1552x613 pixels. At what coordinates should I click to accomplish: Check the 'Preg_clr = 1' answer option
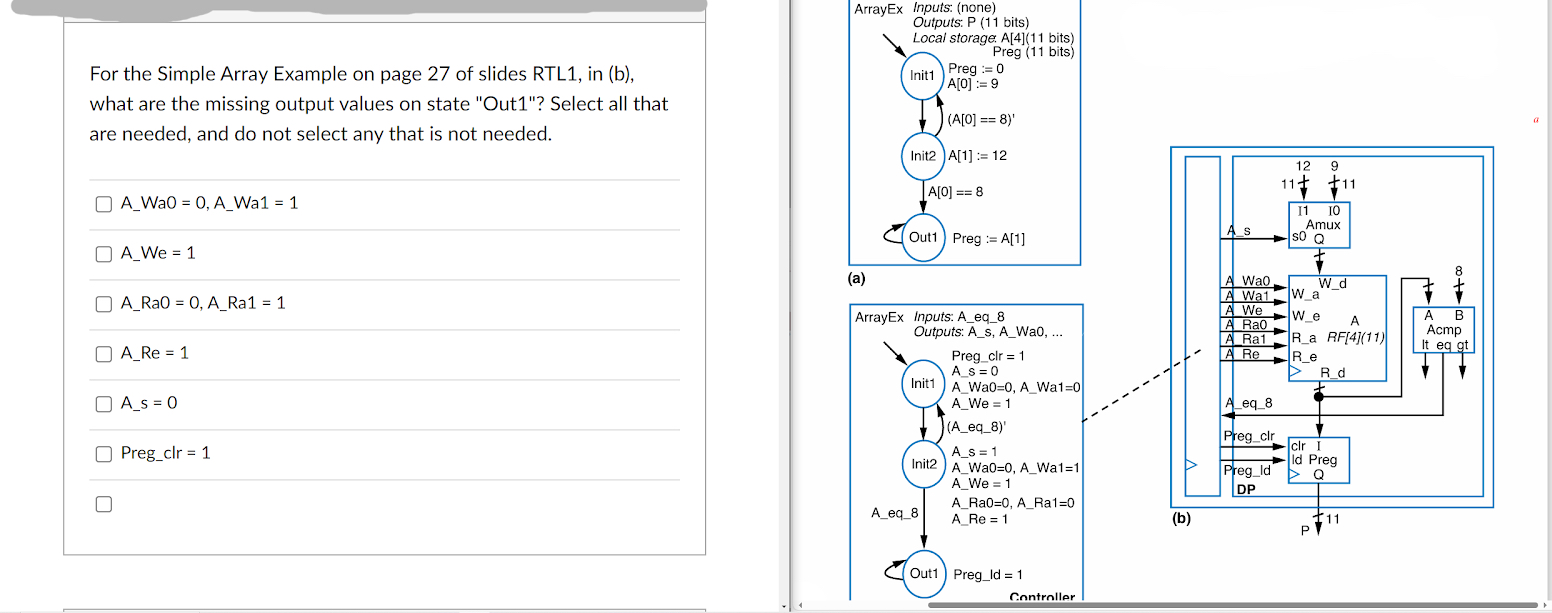pos(102,454)
